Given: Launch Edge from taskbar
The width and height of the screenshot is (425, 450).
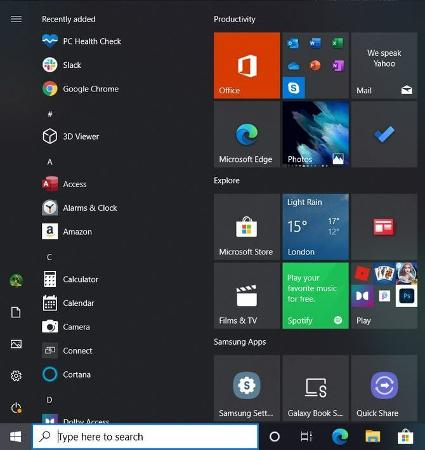Looking at the screenshot, I should pyautogui.click(x=340, y=437).
